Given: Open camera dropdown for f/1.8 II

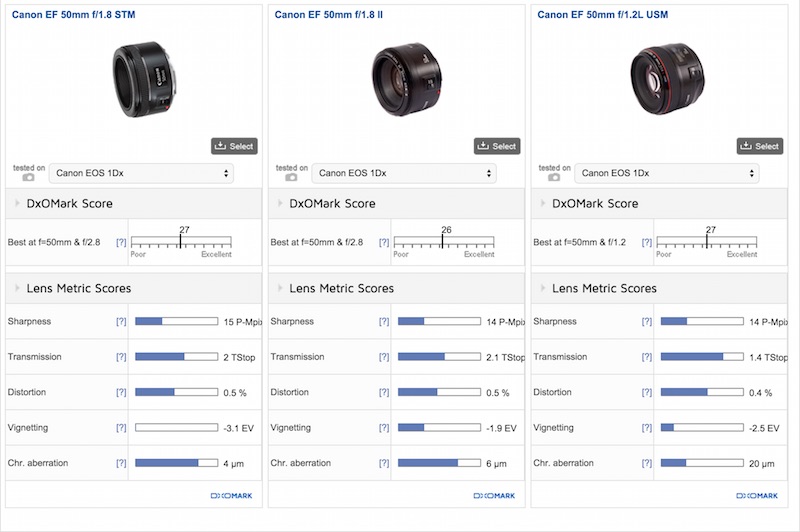Looking at the screenshot, I should pyautogui.click(x=404, y=173).
